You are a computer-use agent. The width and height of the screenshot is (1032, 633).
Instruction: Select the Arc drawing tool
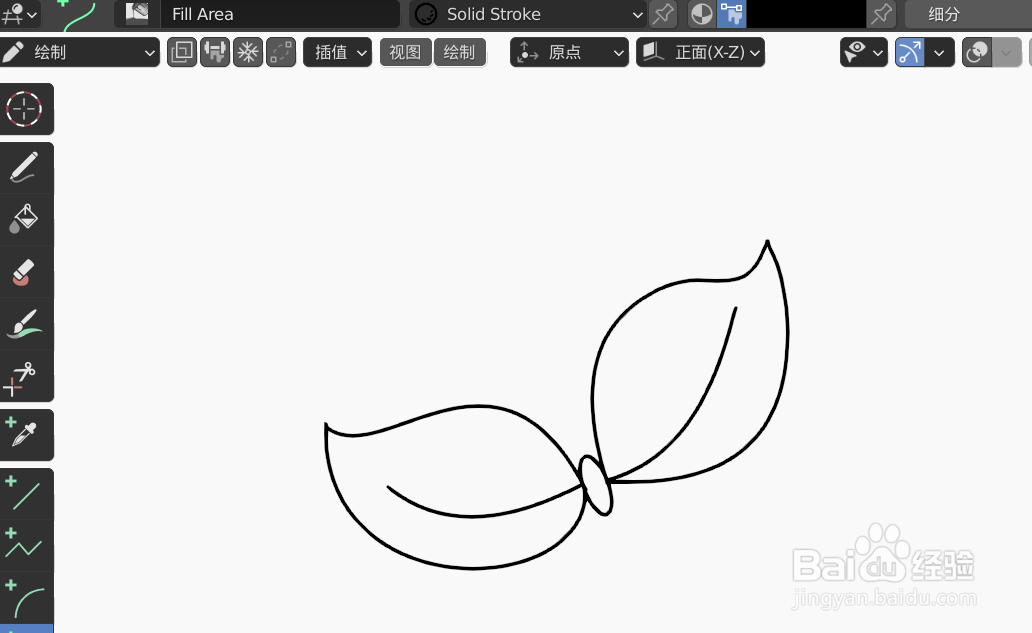coord(27,598)
